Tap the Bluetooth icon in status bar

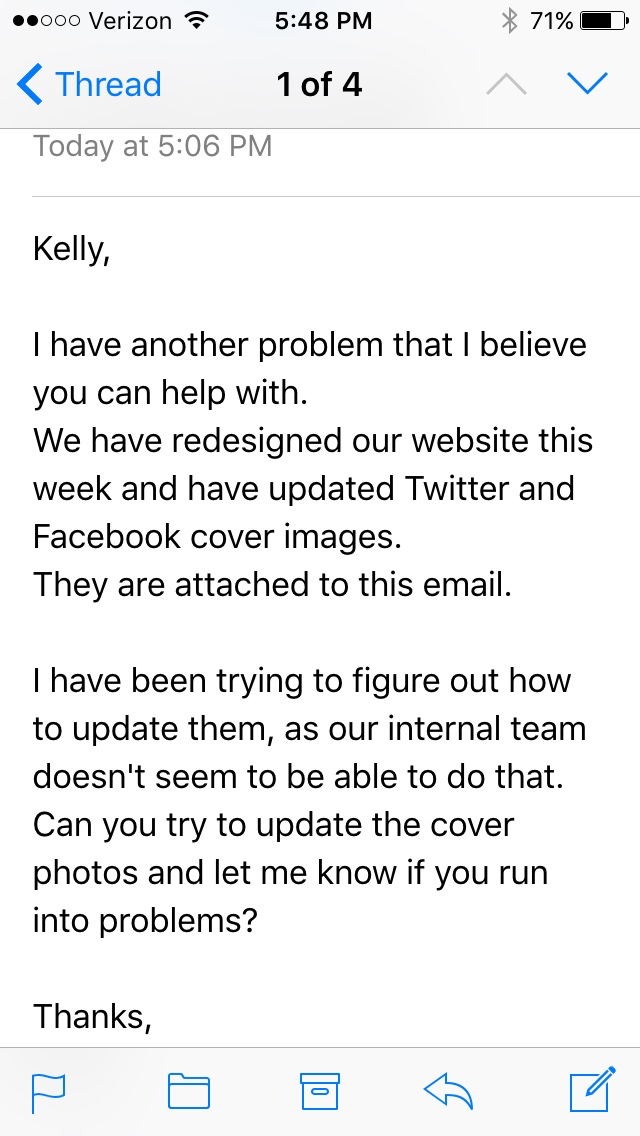click(509, 20)
